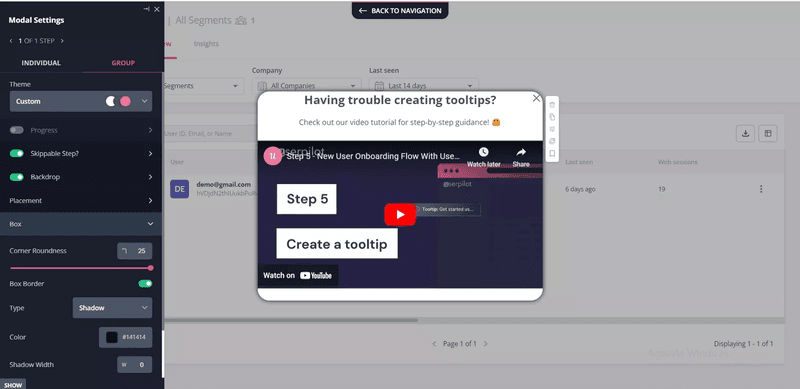Go to next step with right chevron
The width and height of the screenshot is (800, 389).
click(x=62, y=41)
